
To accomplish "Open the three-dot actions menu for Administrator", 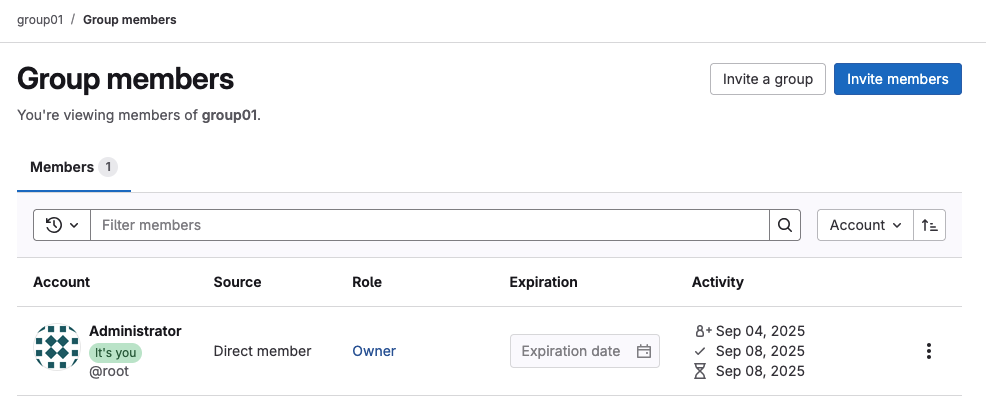I will click(929, 351).
